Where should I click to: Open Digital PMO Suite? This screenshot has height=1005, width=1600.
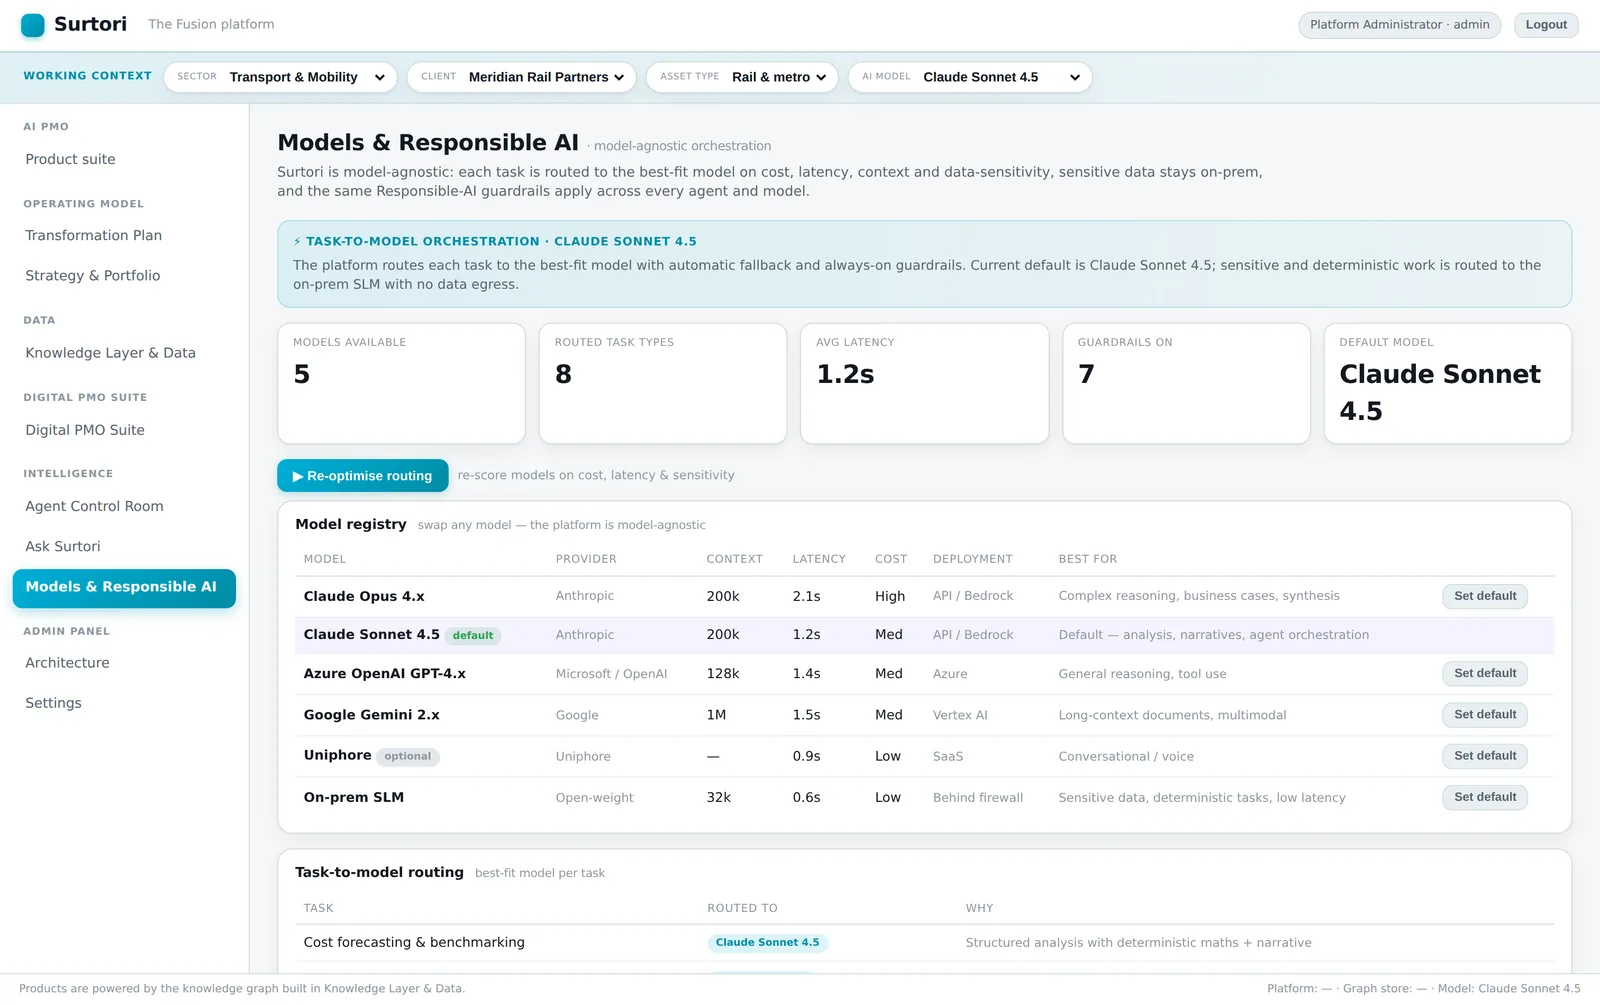click(x=124, y=429)
